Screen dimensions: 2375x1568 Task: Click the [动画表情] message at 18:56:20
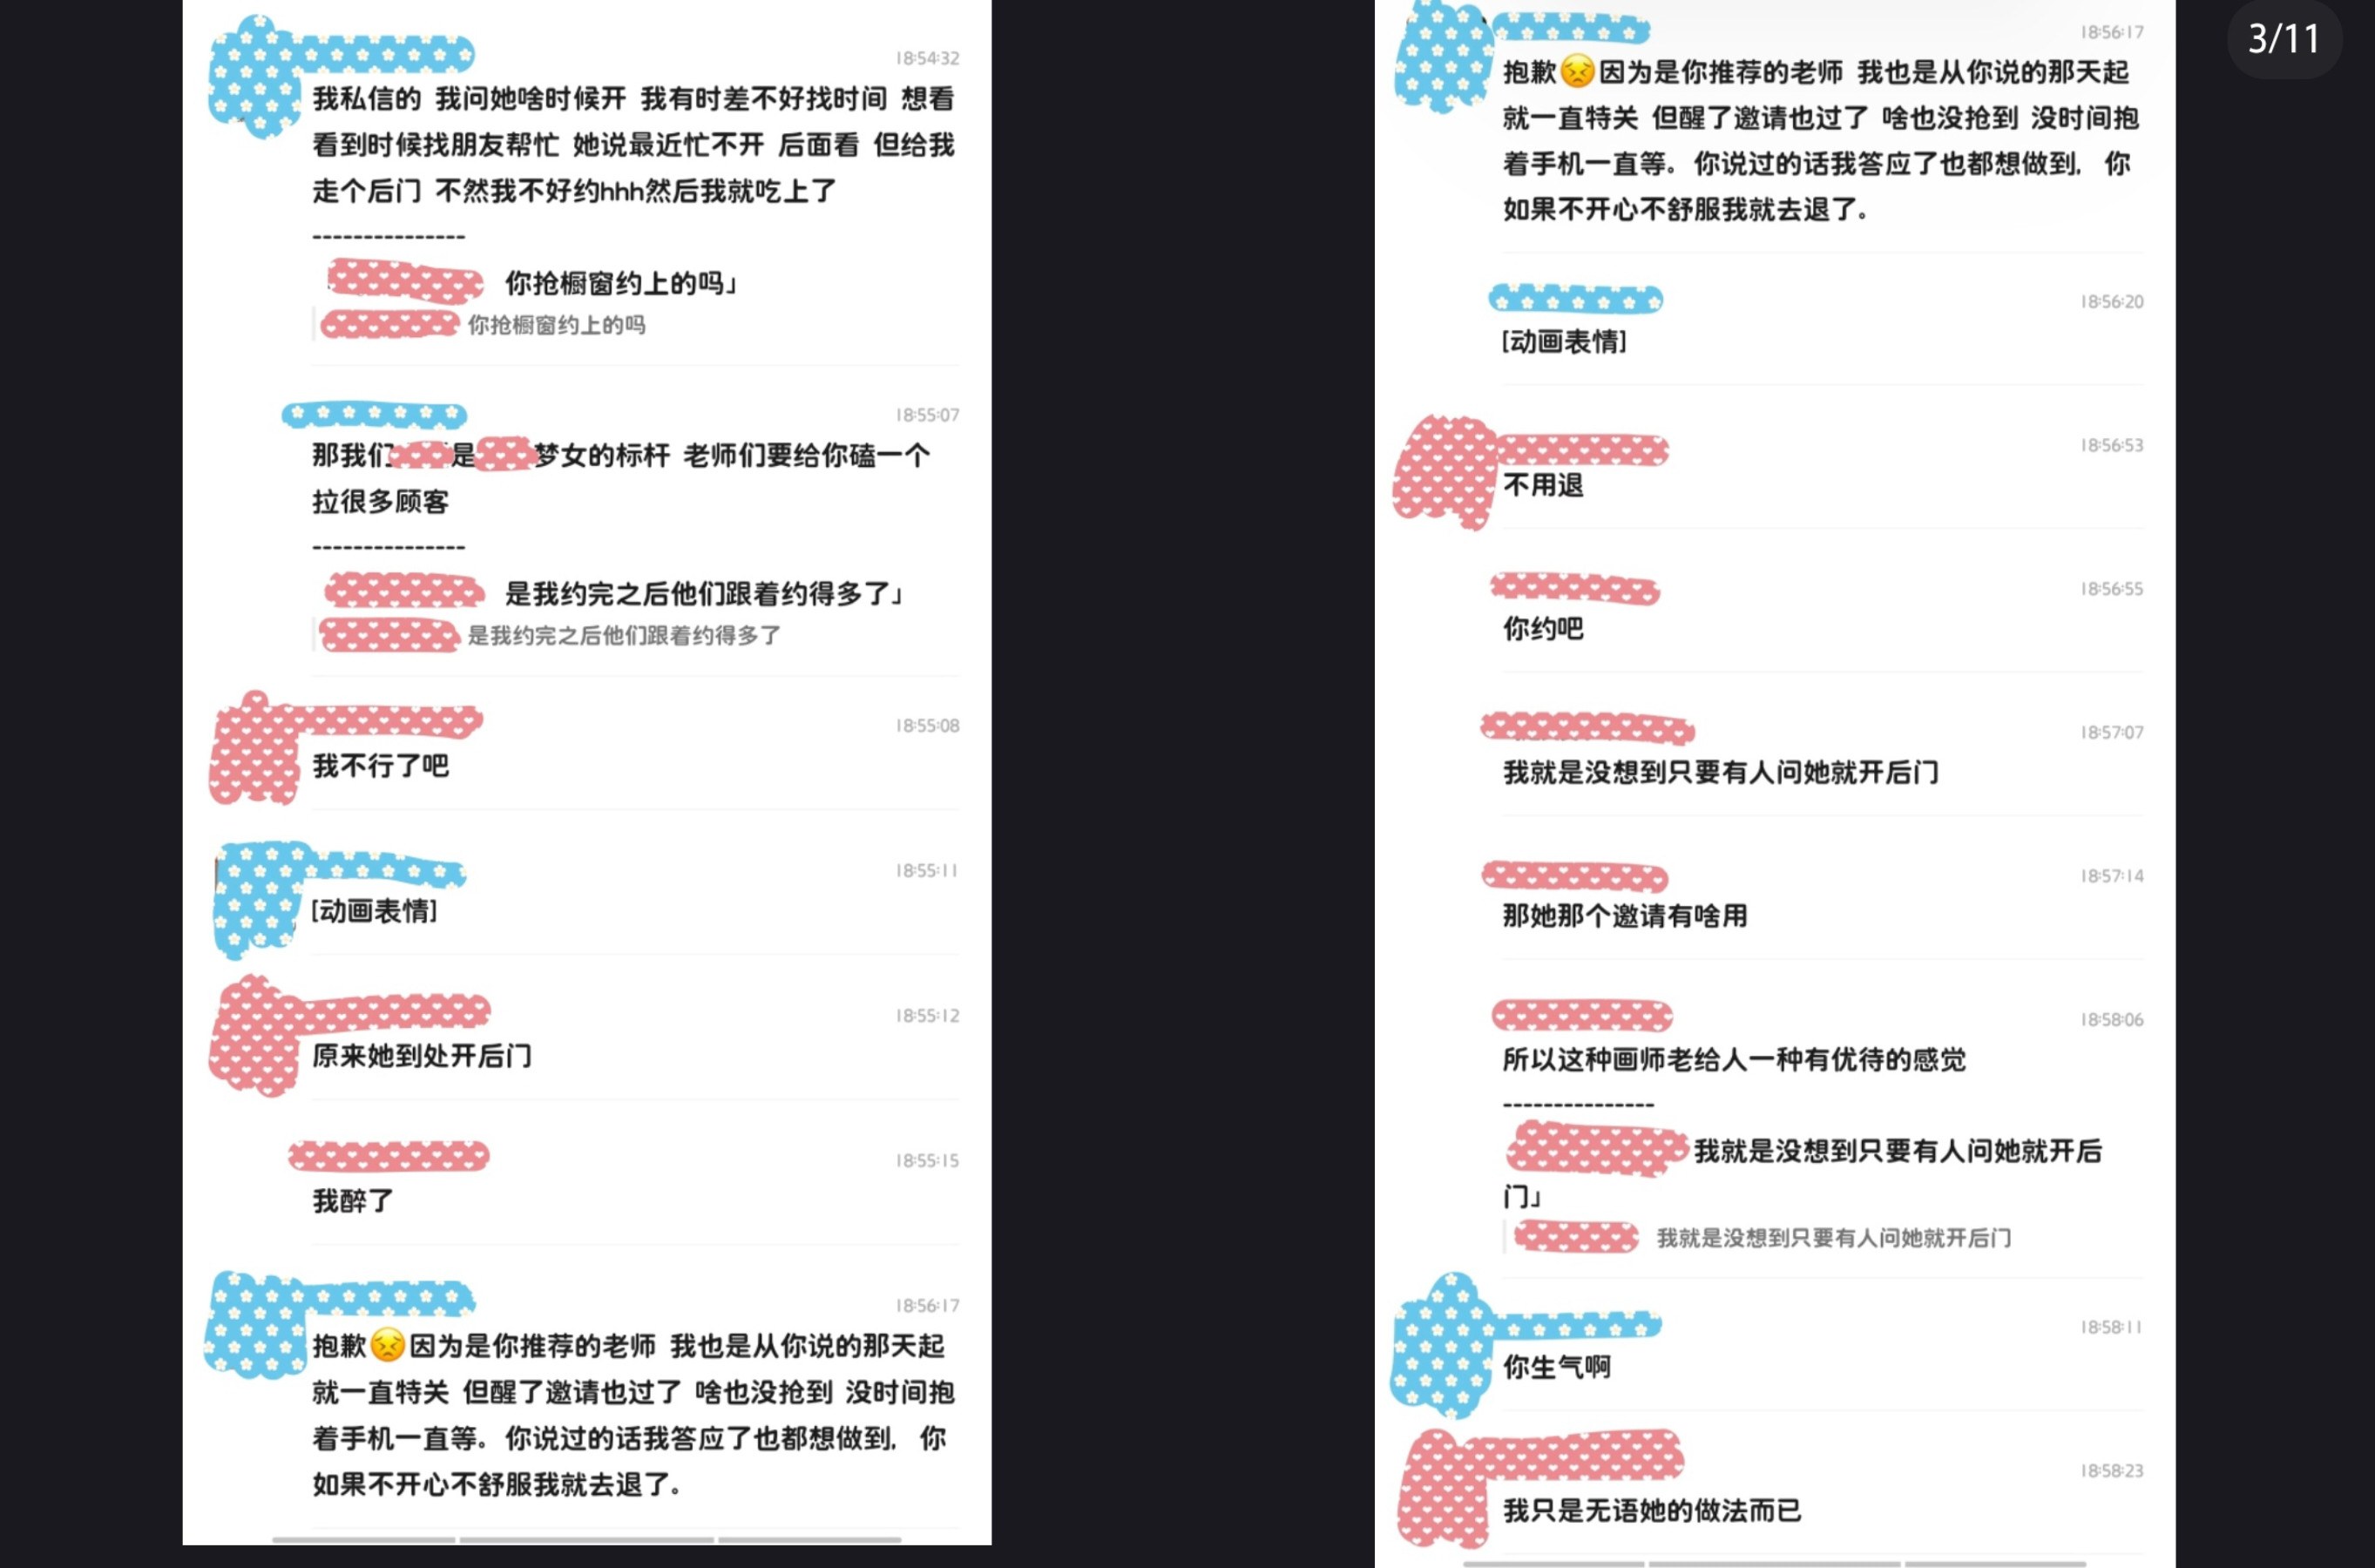coord(1564,342)
